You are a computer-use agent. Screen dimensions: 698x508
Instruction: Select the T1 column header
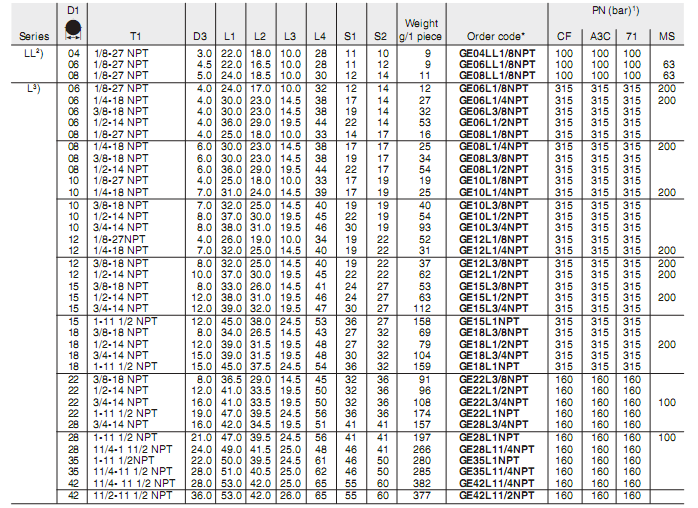tap(135, 36)
